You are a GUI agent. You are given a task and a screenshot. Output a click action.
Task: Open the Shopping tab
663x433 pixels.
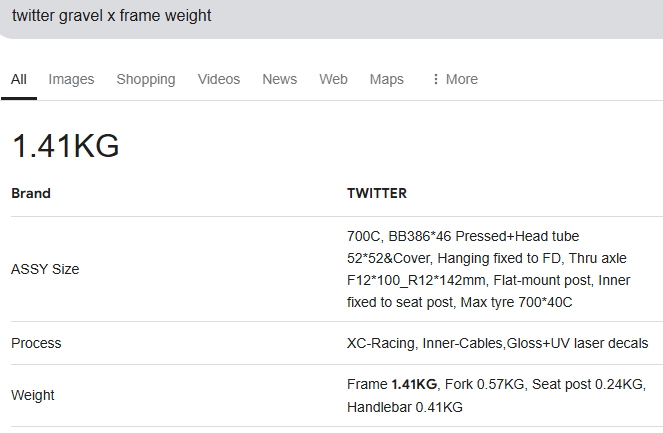[146, 79]
